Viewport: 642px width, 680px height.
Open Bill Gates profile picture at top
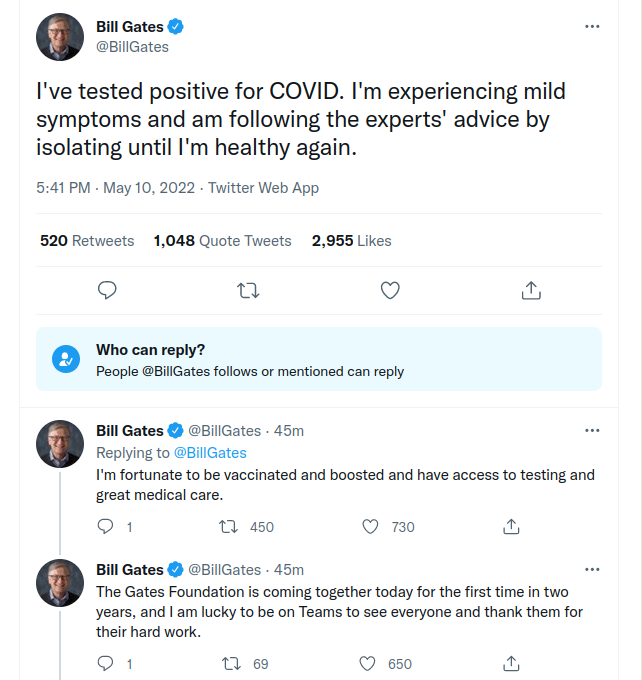coord(60,38)
